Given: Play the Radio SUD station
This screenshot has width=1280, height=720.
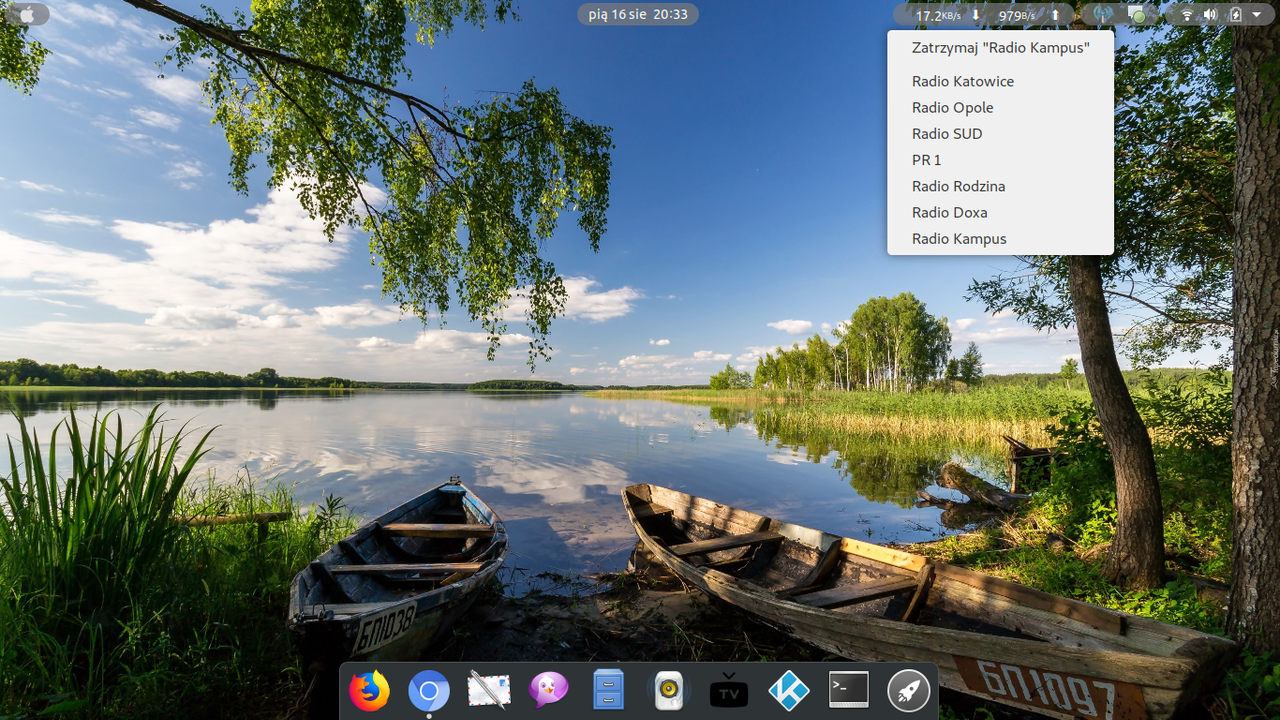Looking at the screenshot, I should click(x=1000, y=133).
